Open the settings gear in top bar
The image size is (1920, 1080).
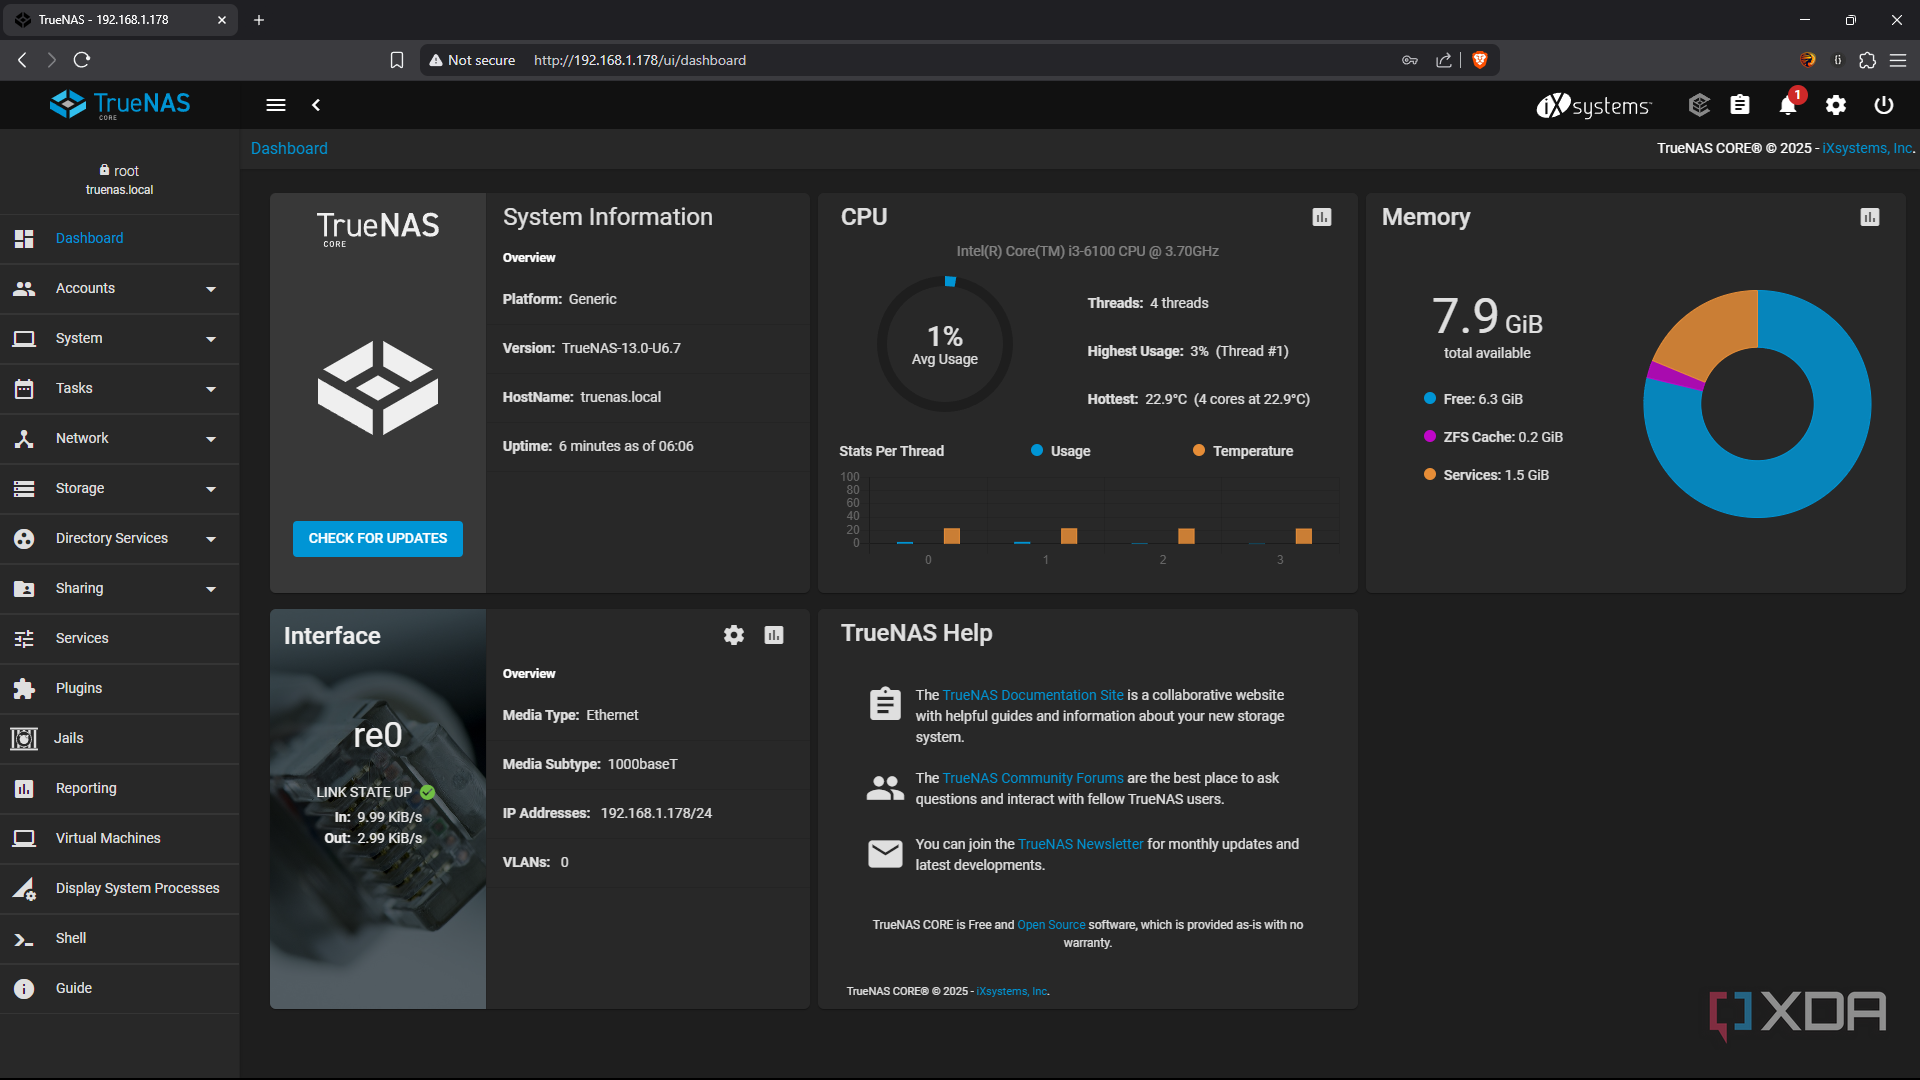pos(1836,105)
